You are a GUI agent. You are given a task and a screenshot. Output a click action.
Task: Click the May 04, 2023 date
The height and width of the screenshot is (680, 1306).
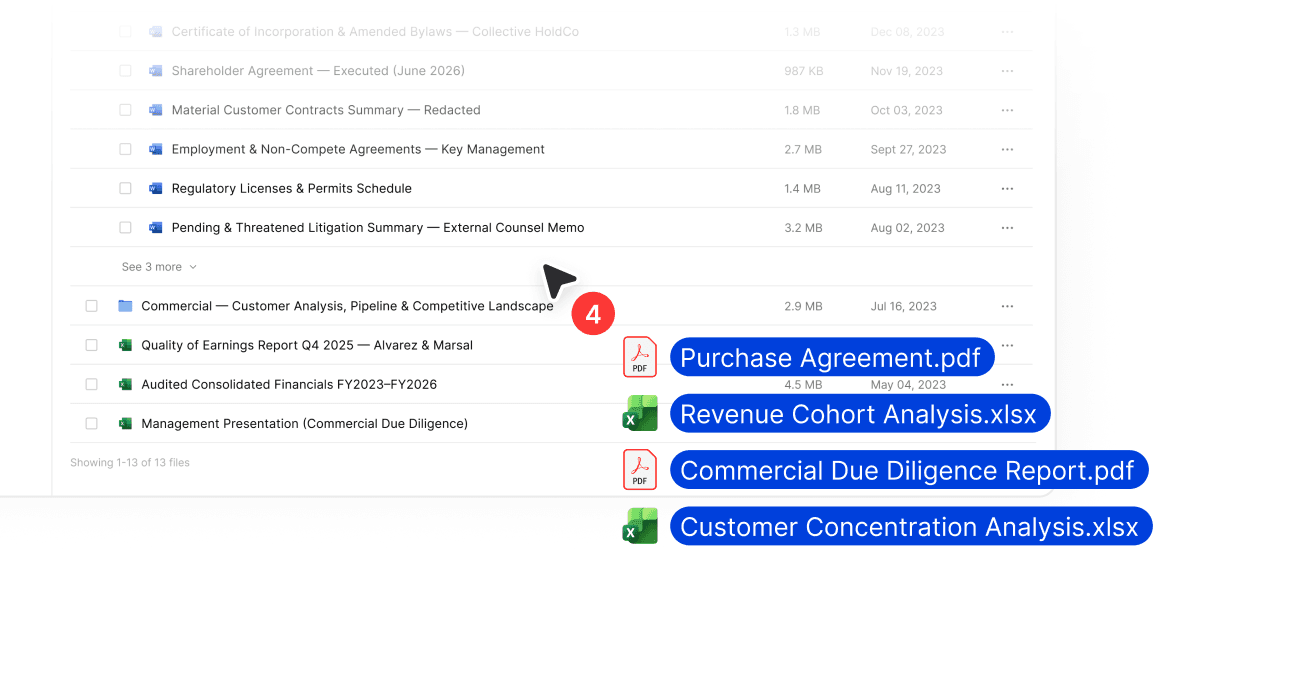tap(908, 384)
